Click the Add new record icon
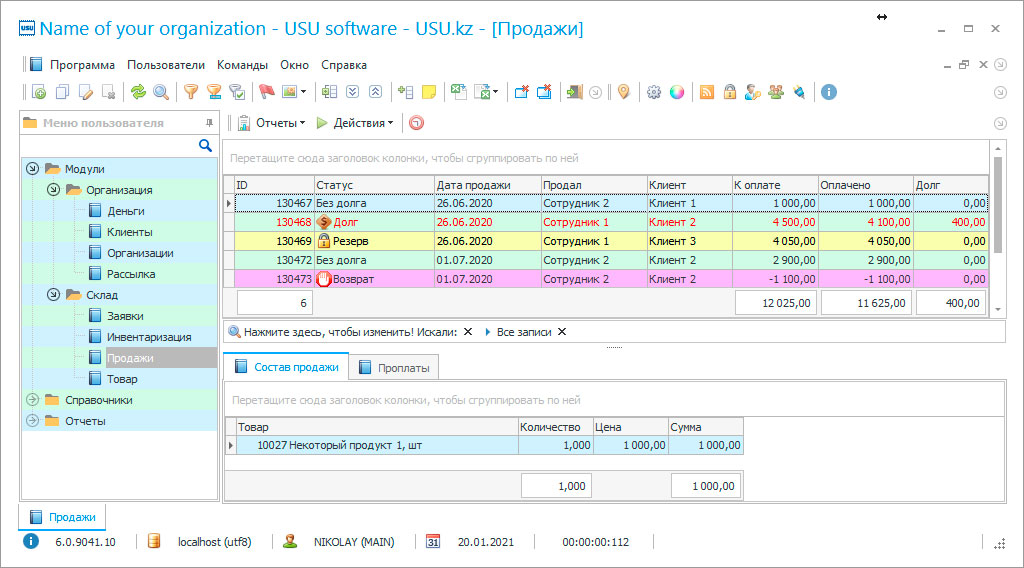 click(39, 92)
